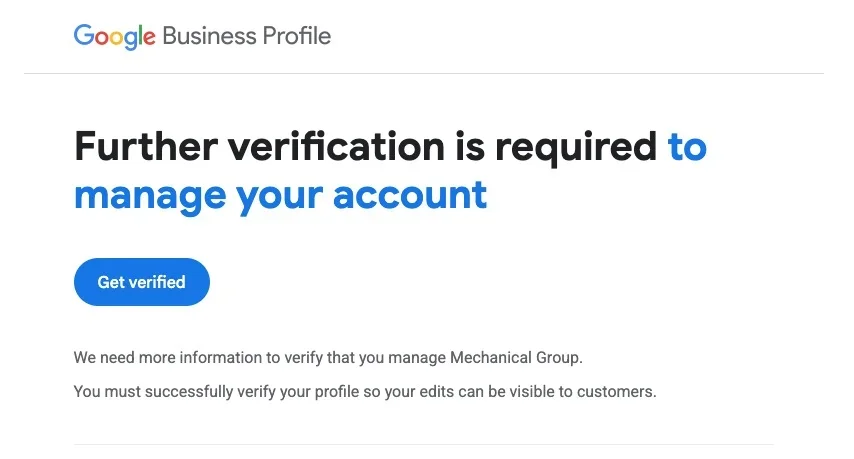The width and height of the screenshot is (854, 459).
Task: Click the word 'Business' in the header
Action: [x=209, y=36]
